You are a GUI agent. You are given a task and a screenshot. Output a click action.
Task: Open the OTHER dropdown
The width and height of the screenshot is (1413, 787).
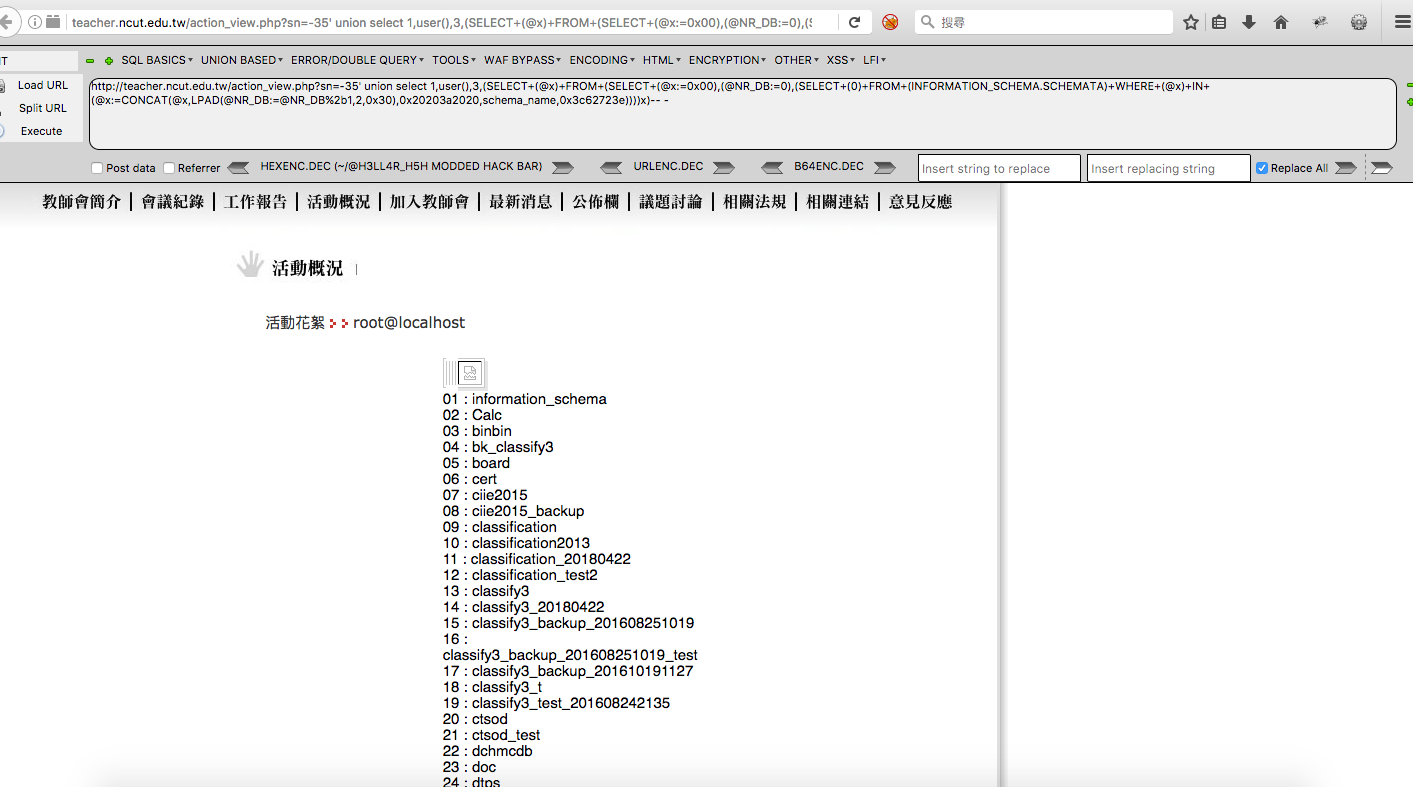point(797,60)
